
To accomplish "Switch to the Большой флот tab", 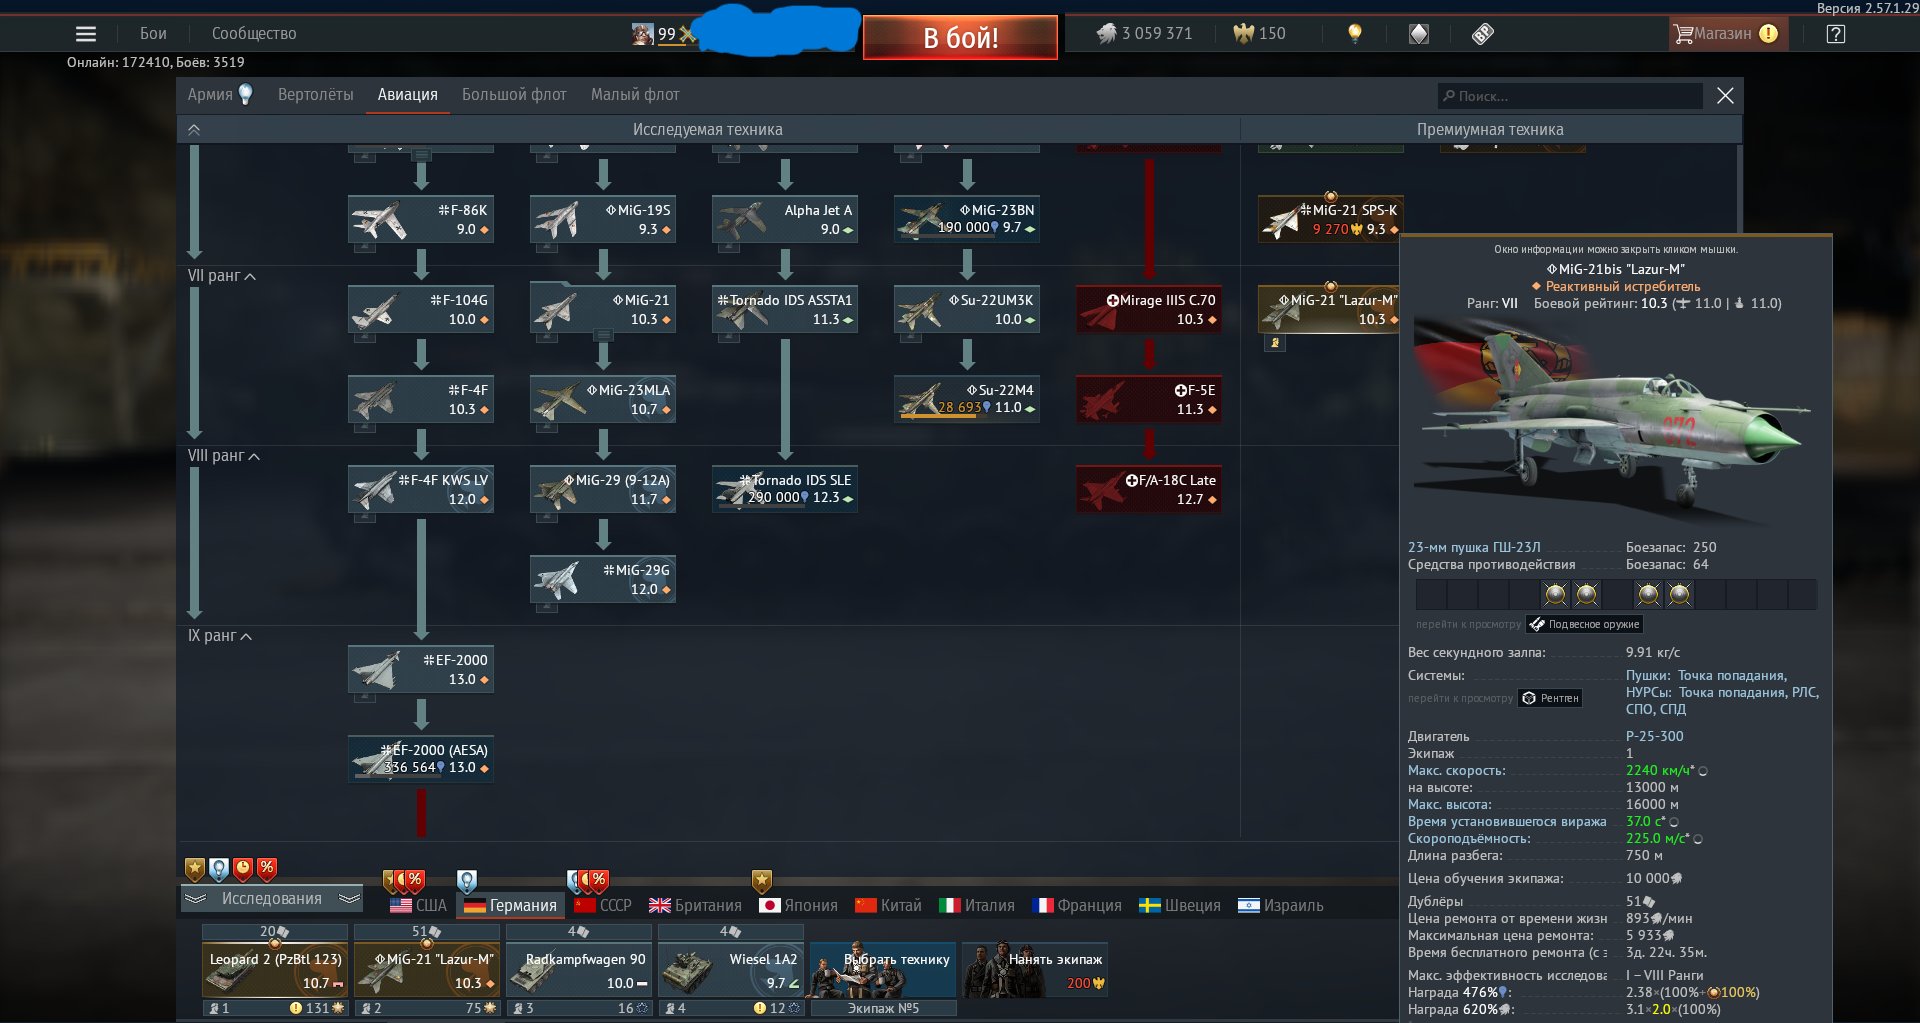I will [x=514, y=95].
